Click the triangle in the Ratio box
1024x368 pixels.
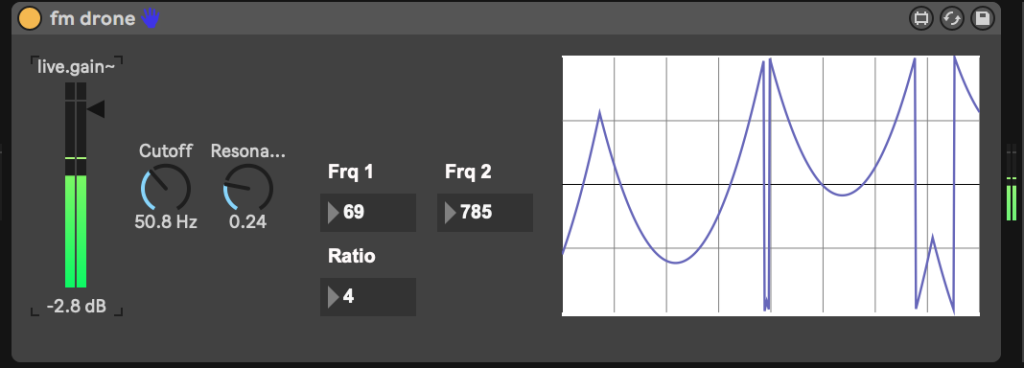(333, 297)
